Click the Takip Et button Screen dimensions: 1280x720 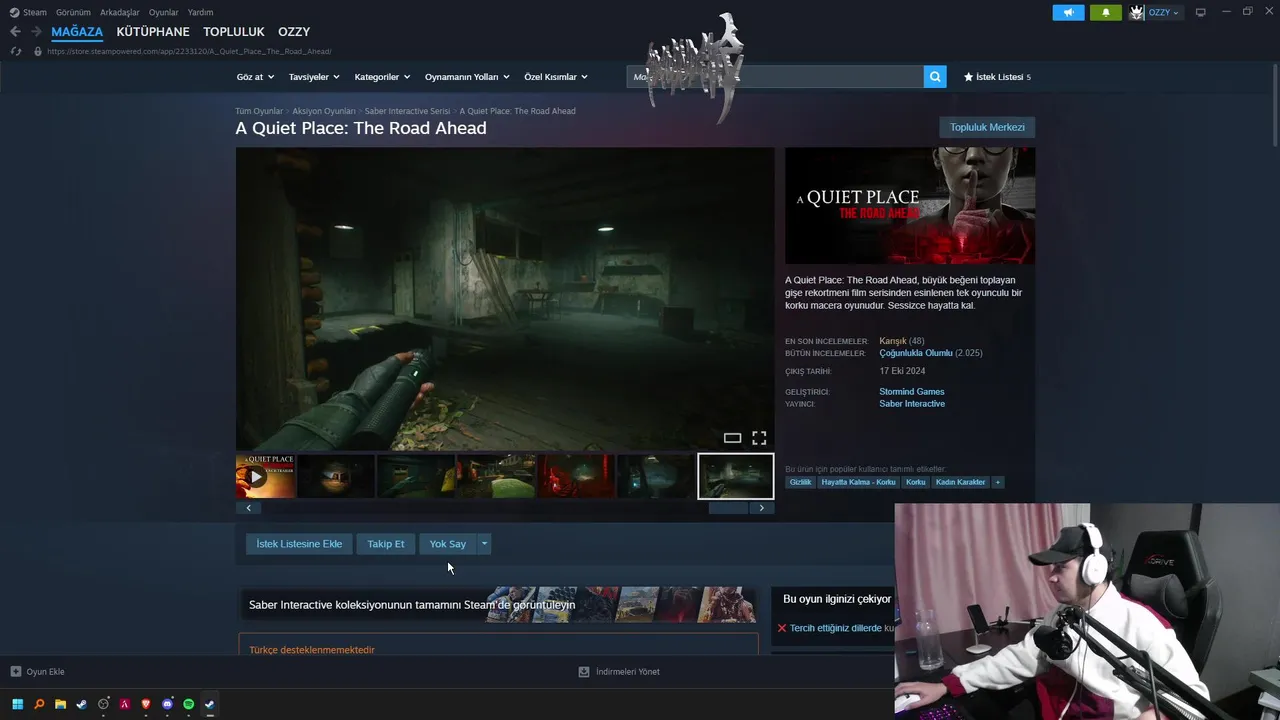pos(386,544)
